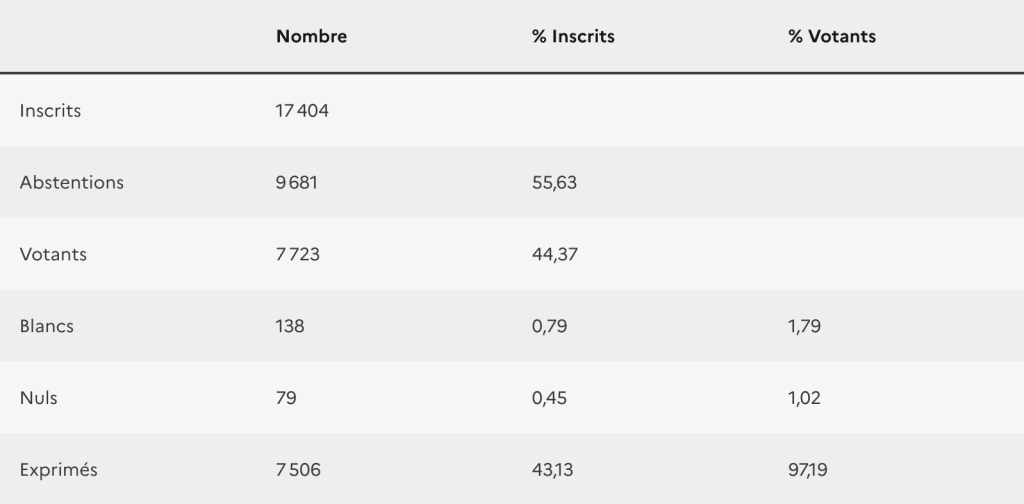1024x504 pixels.
Task: Click the Blancs row label
Action: (x=47, y=326)
